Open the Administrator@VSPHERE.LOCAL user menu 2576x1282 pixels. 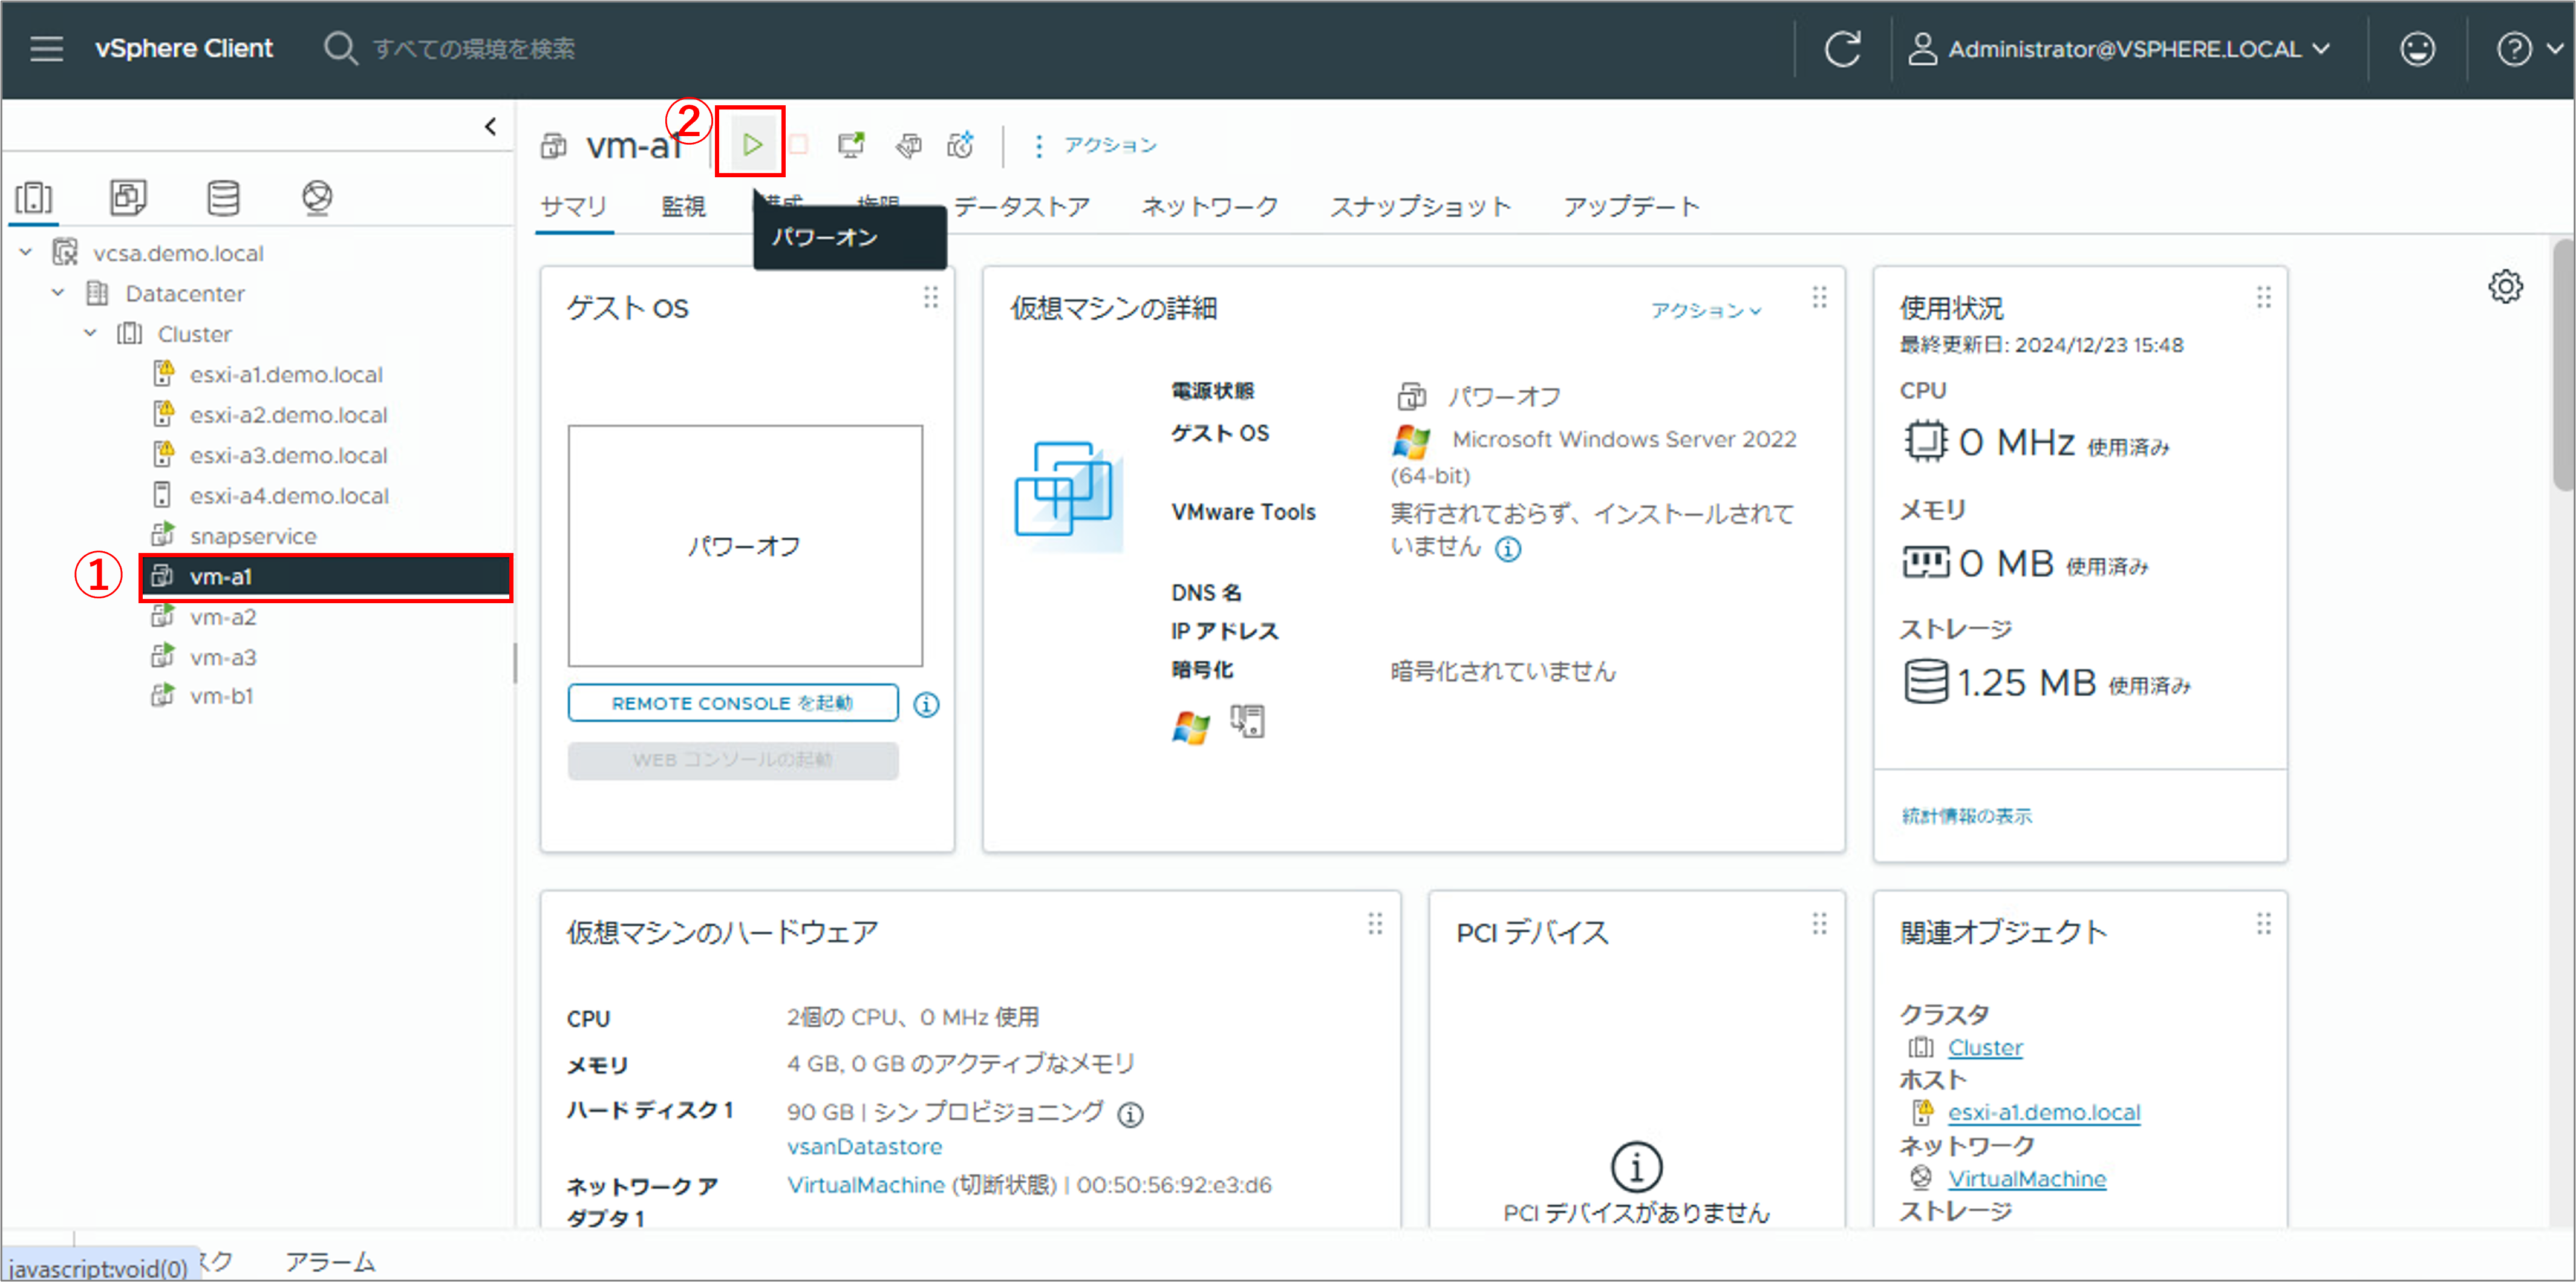2120,49
